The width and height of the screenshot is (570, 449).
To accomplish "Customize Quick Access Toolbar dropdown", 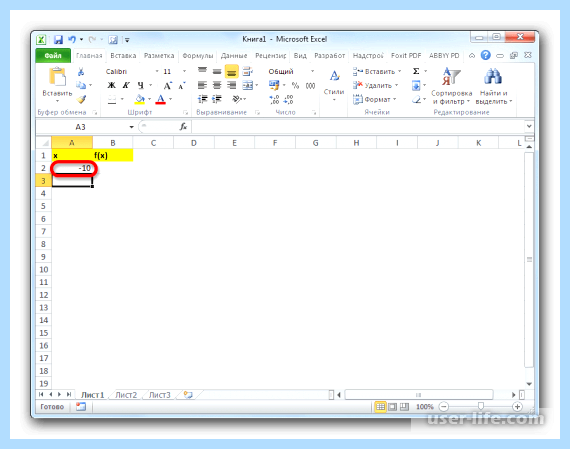I will 127,40.
